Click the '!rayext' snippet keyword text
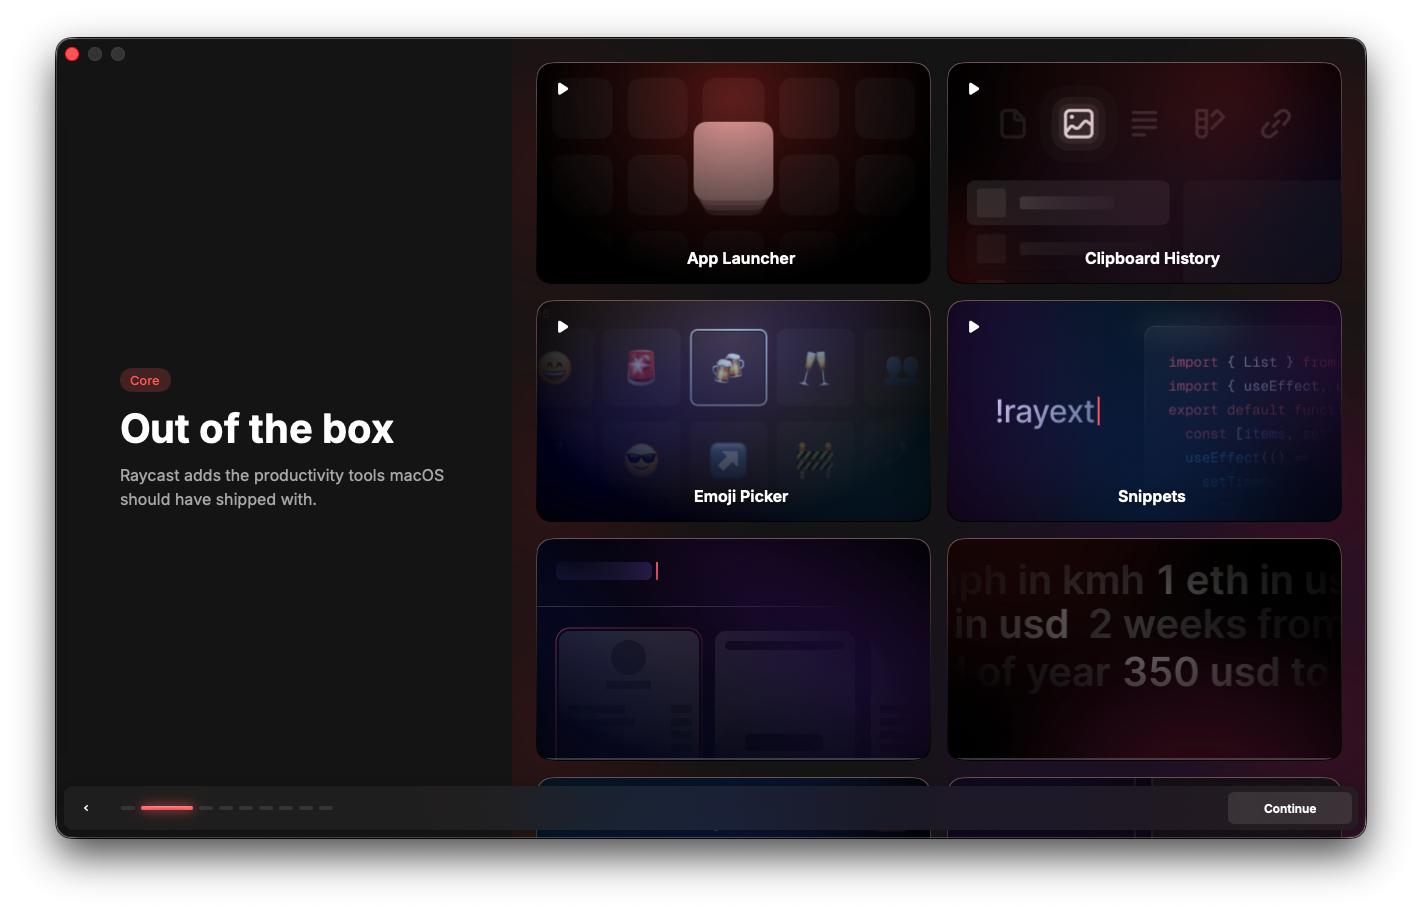1422x912 pixels. [x=1046, y=411]
